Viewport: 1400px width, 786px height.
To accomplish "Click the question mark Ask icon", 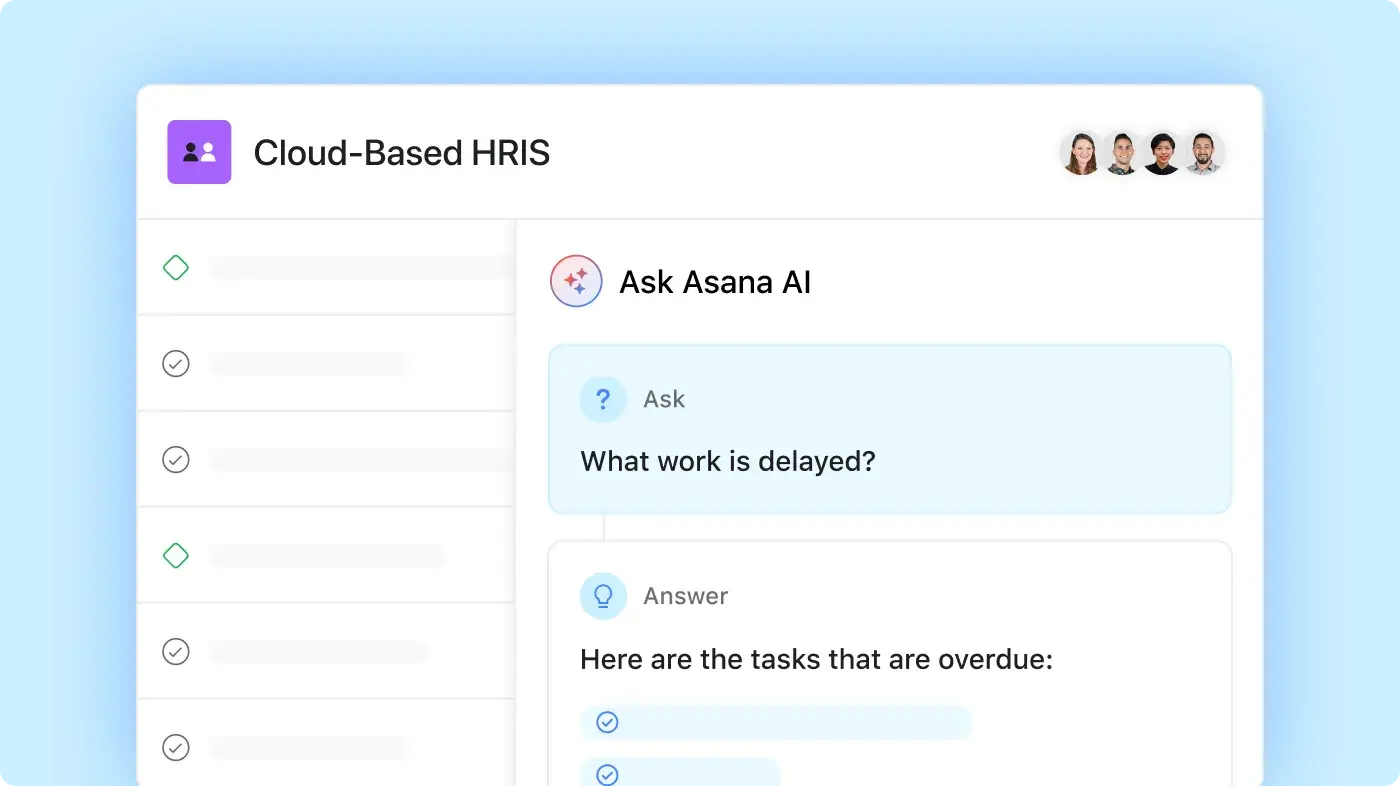I will (x=603, y=400).
